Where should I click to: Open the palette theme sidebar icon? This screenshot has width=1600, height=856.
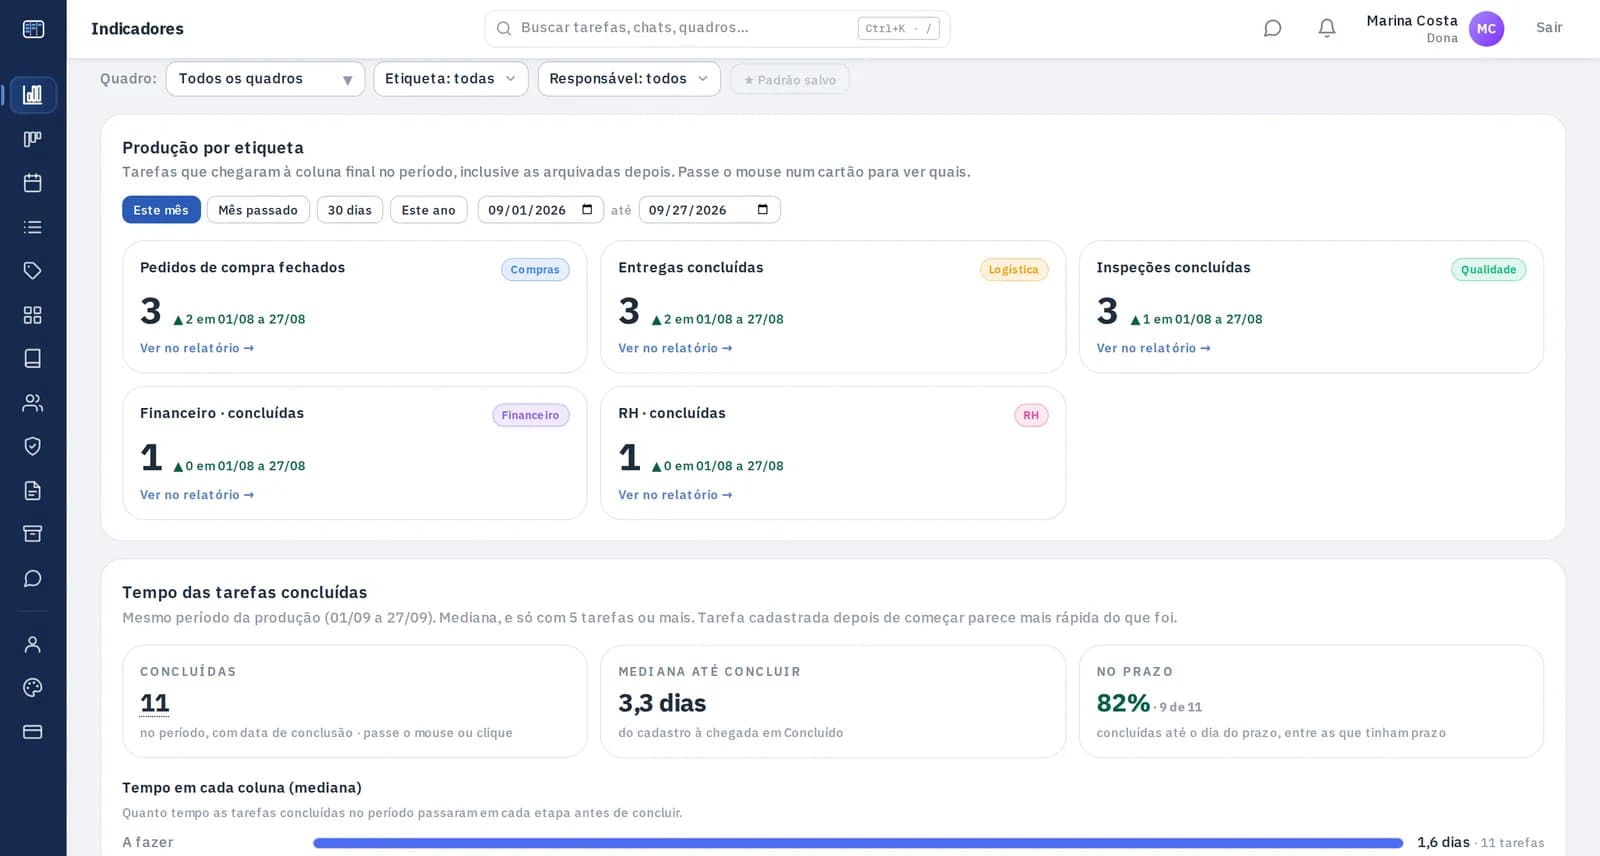33,688
